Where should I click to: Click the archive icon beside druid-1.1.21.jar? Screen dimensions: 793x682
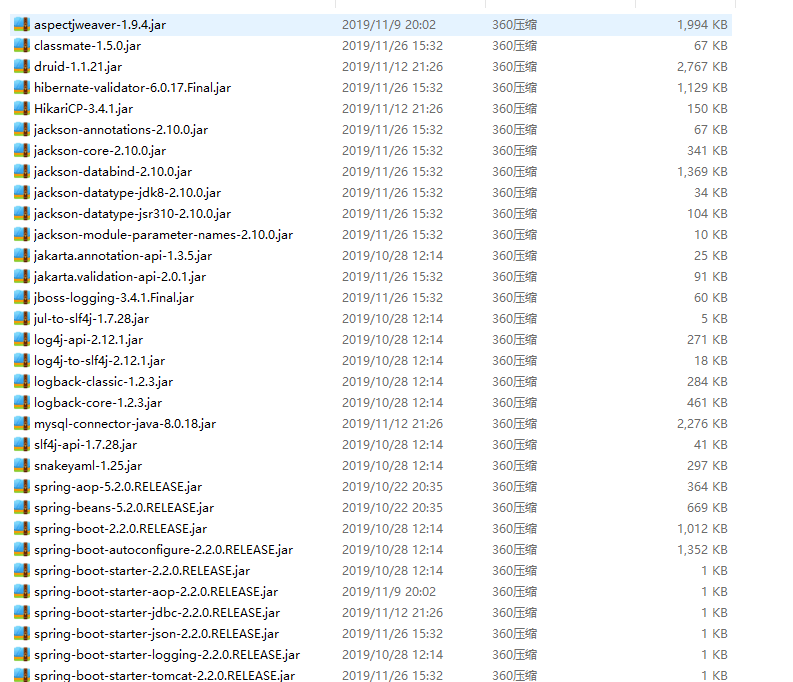[x=22, y=67]
